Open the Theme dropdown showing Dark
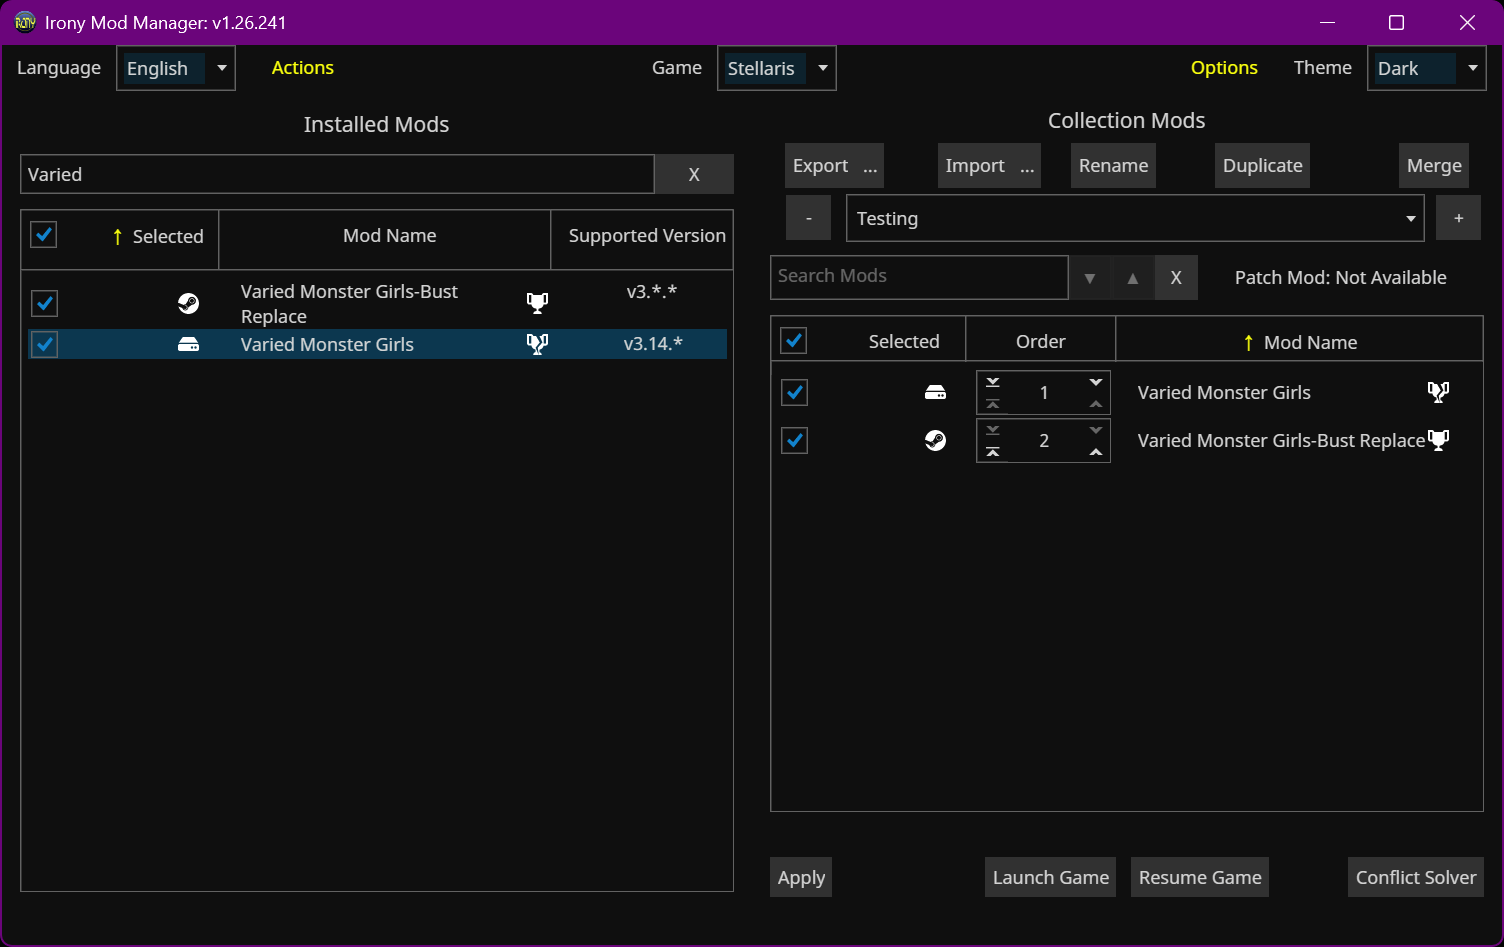The height and width of the screenshot is (947, 1504). coord(1427,68)
